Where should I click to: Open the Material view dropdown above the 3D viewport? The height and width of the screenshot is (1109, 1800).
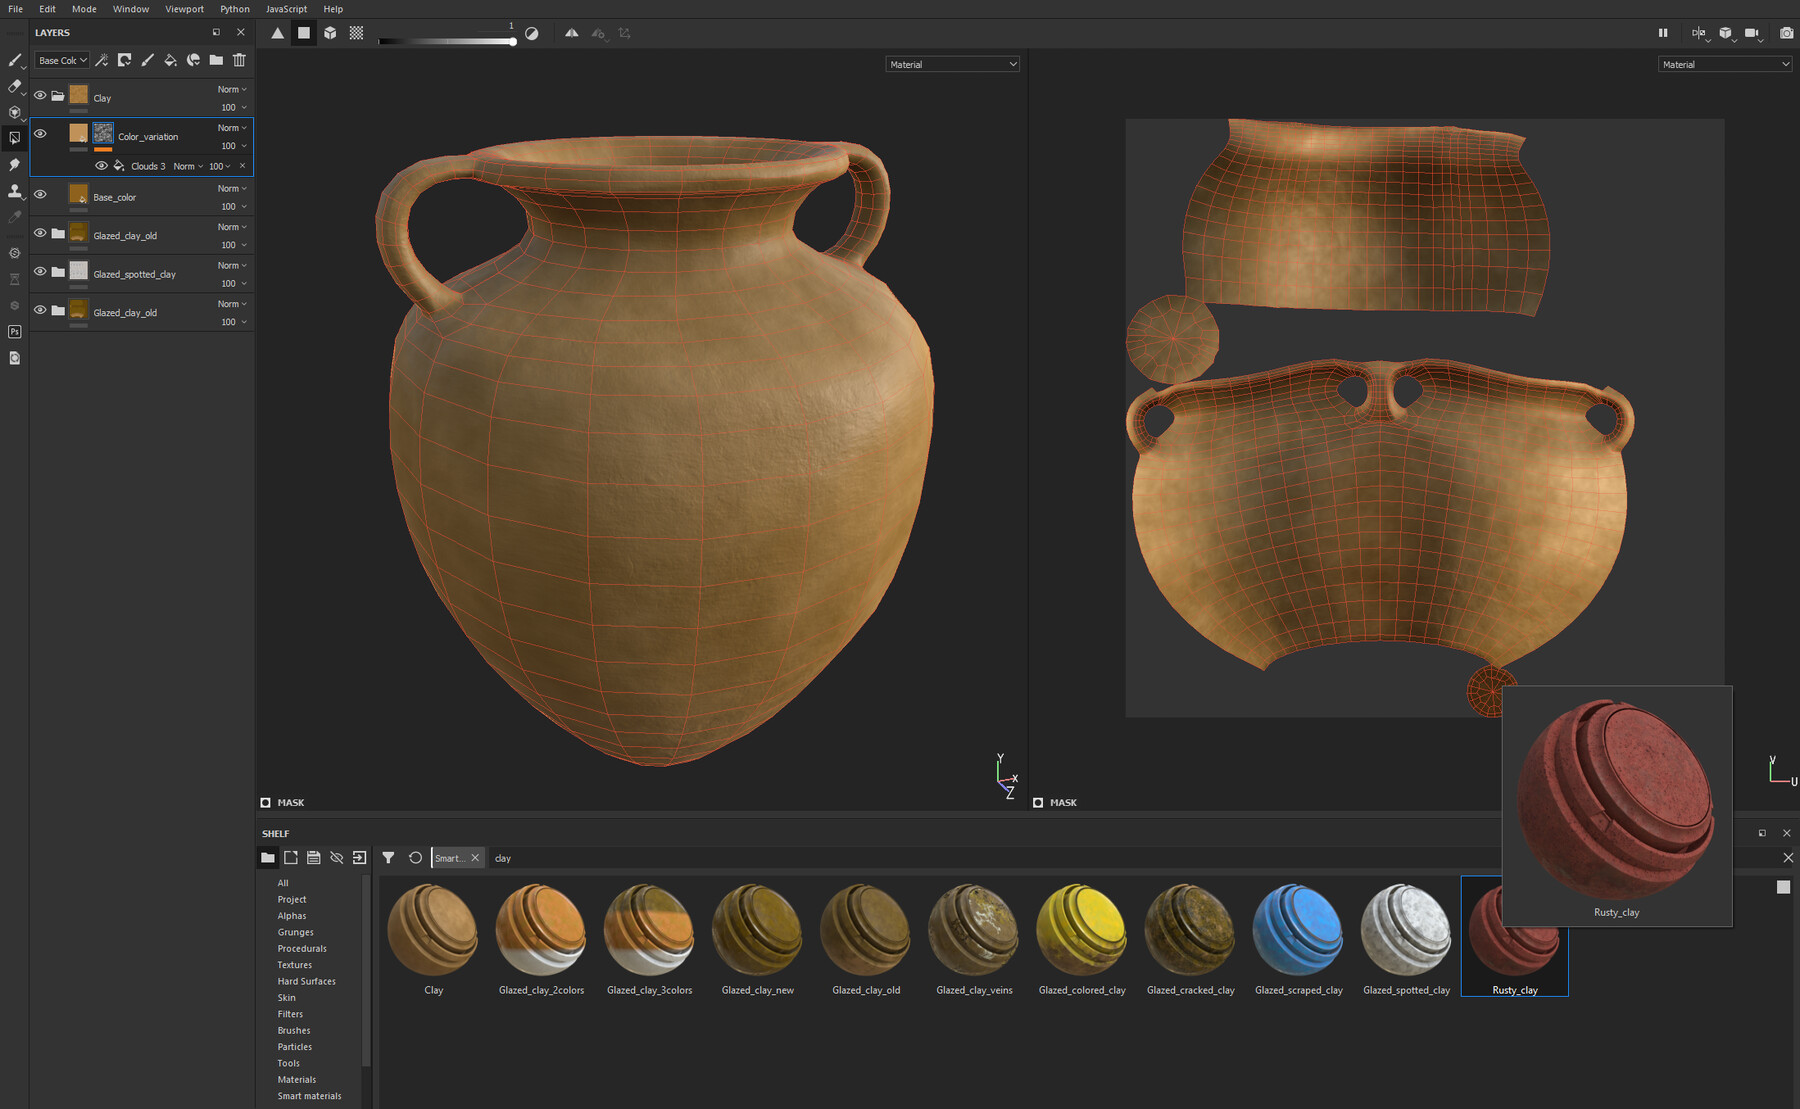coord(951,63)
